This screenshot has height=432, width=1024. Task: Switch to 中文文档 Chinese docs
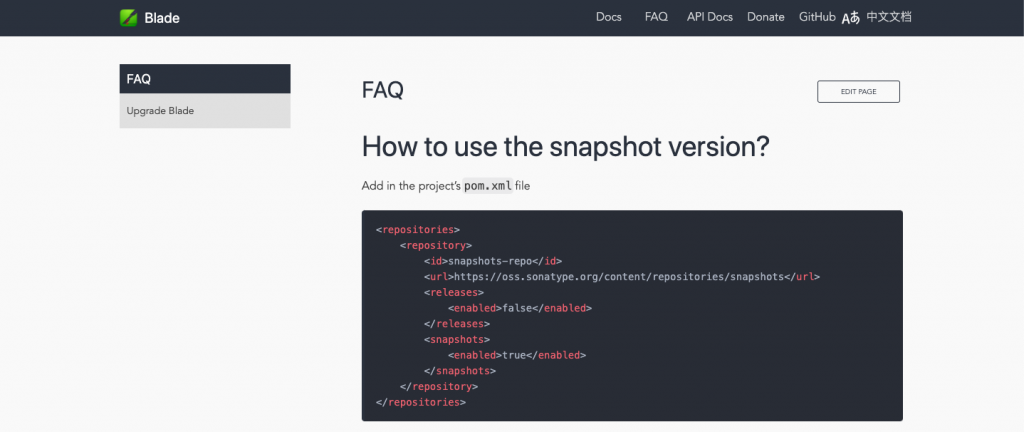(x=888, y=18)
